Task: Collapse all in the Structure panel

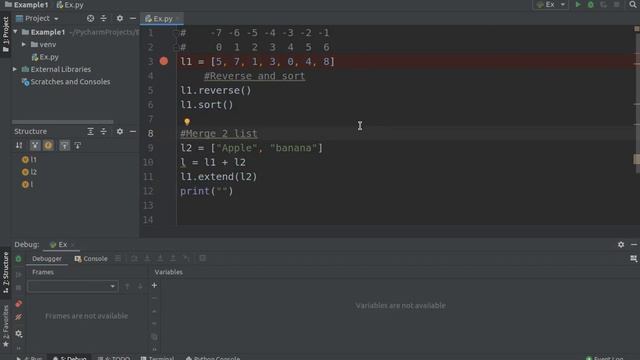Action: click(x=104, y=131)
